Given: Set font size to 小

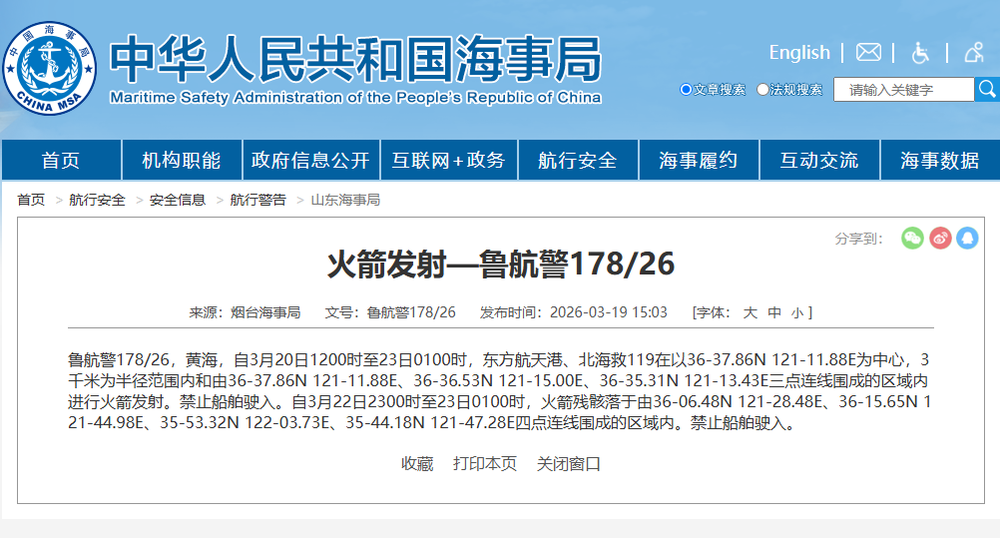Looking at the screenshot, I should 797,313.
